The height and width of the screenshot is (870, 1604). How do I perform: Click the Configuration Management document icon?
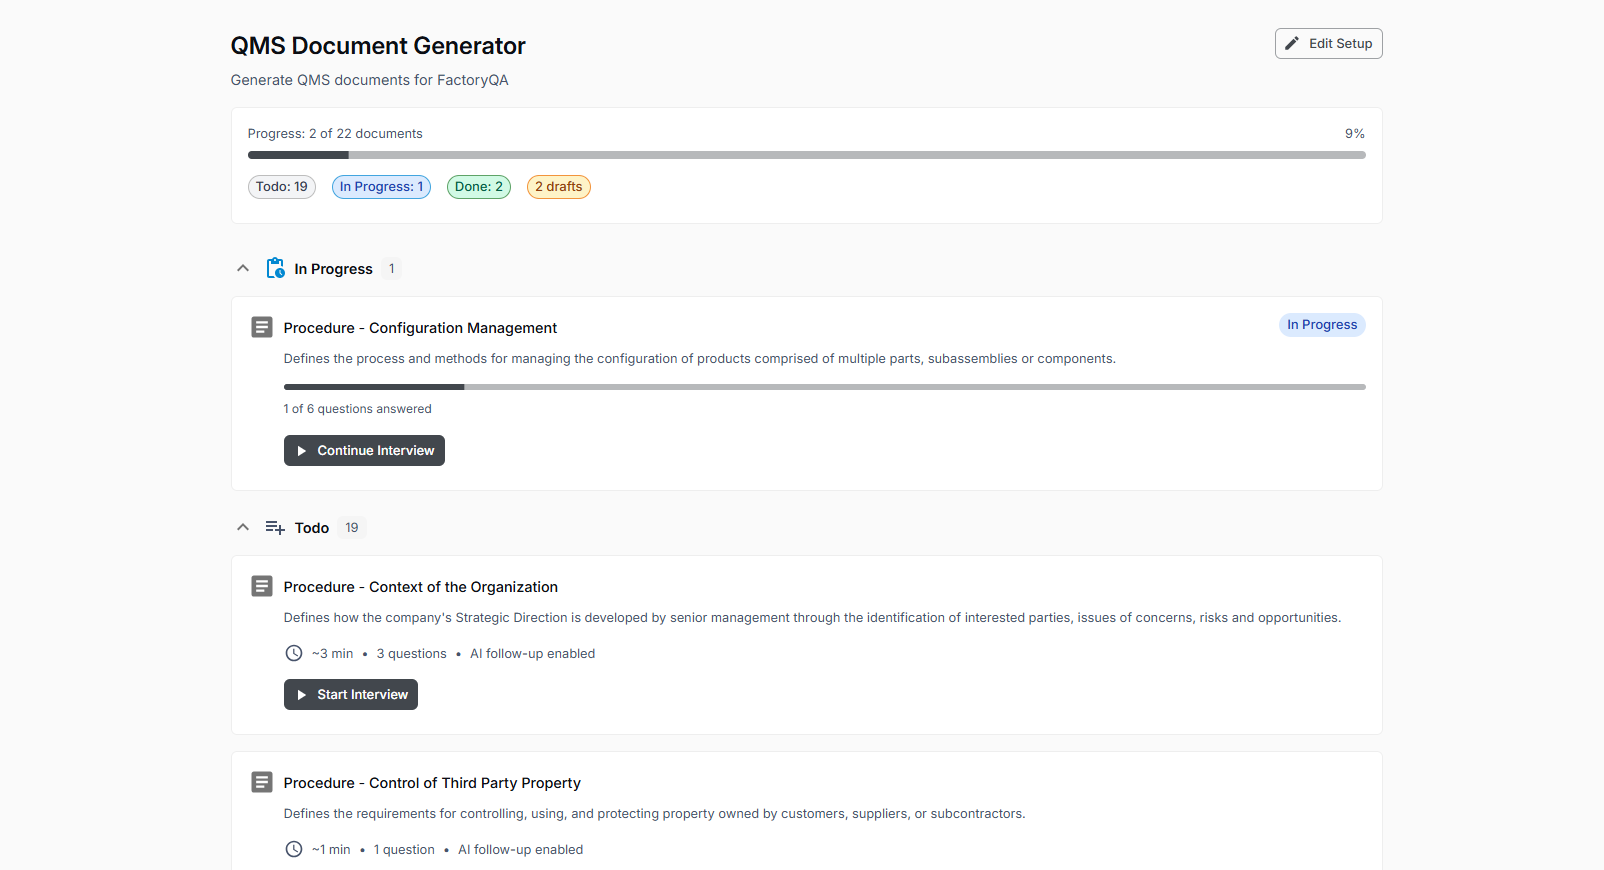click(262, 327)
